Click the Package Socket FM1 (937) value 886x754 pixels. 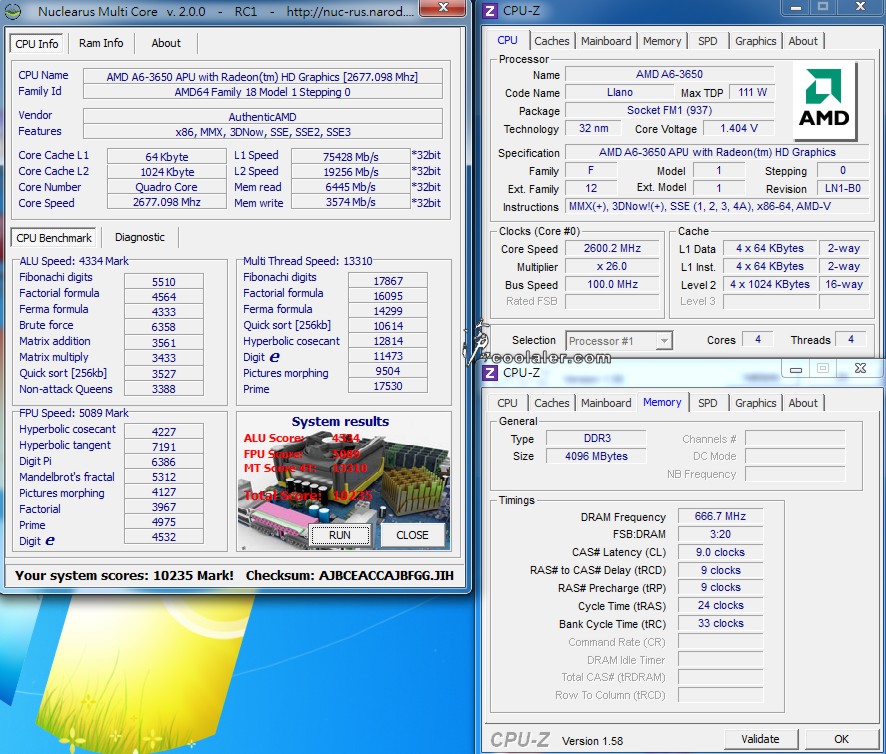coord(670,110)
